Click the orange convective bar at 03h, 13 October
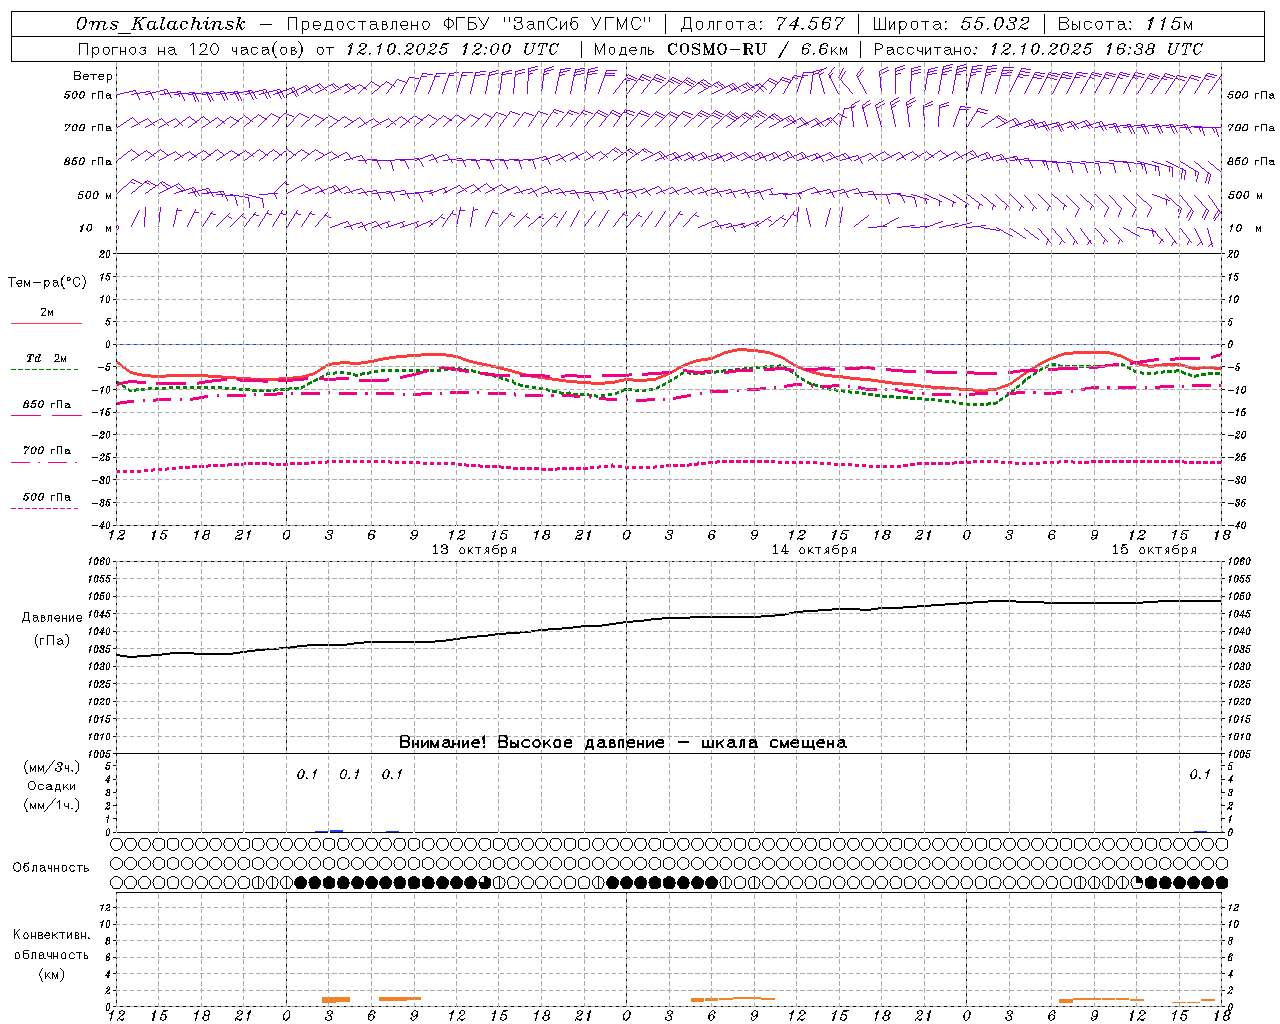 pyautogui.click(x=336, y=999)
